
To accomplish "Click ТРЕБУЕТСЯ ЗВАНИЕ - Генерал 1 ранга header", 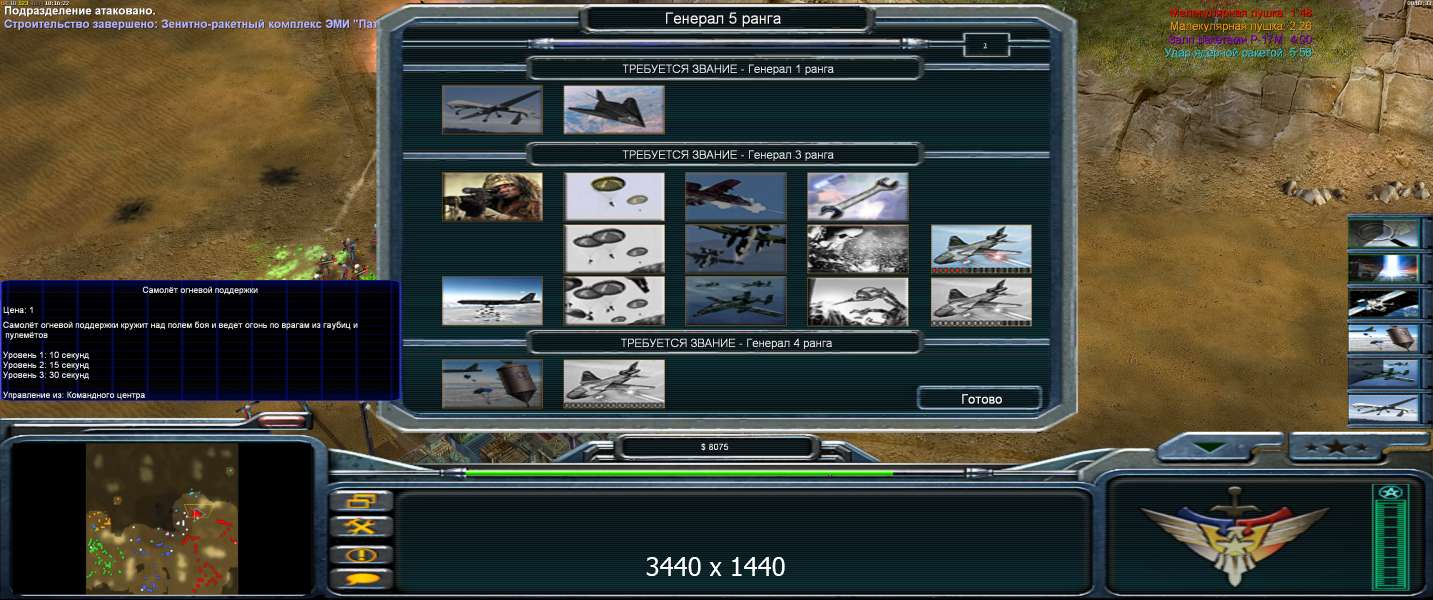I will point(727,69).
